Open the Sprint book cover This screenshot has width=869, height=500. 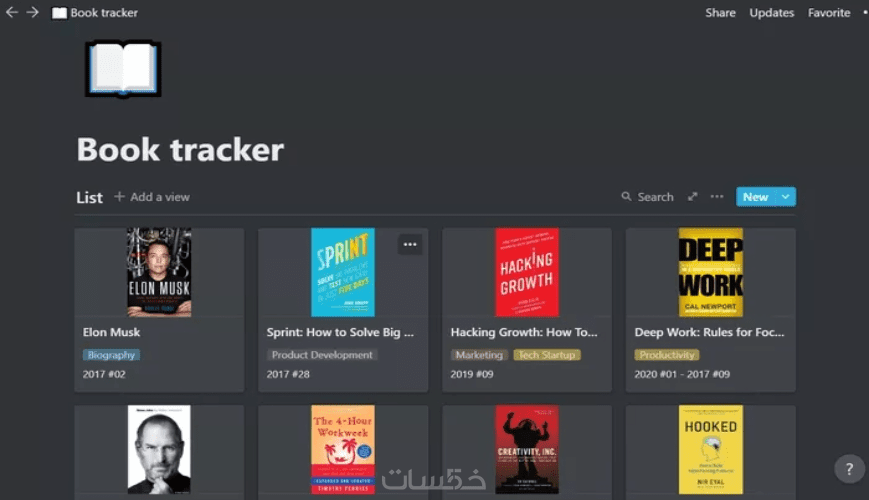[343, 272]
